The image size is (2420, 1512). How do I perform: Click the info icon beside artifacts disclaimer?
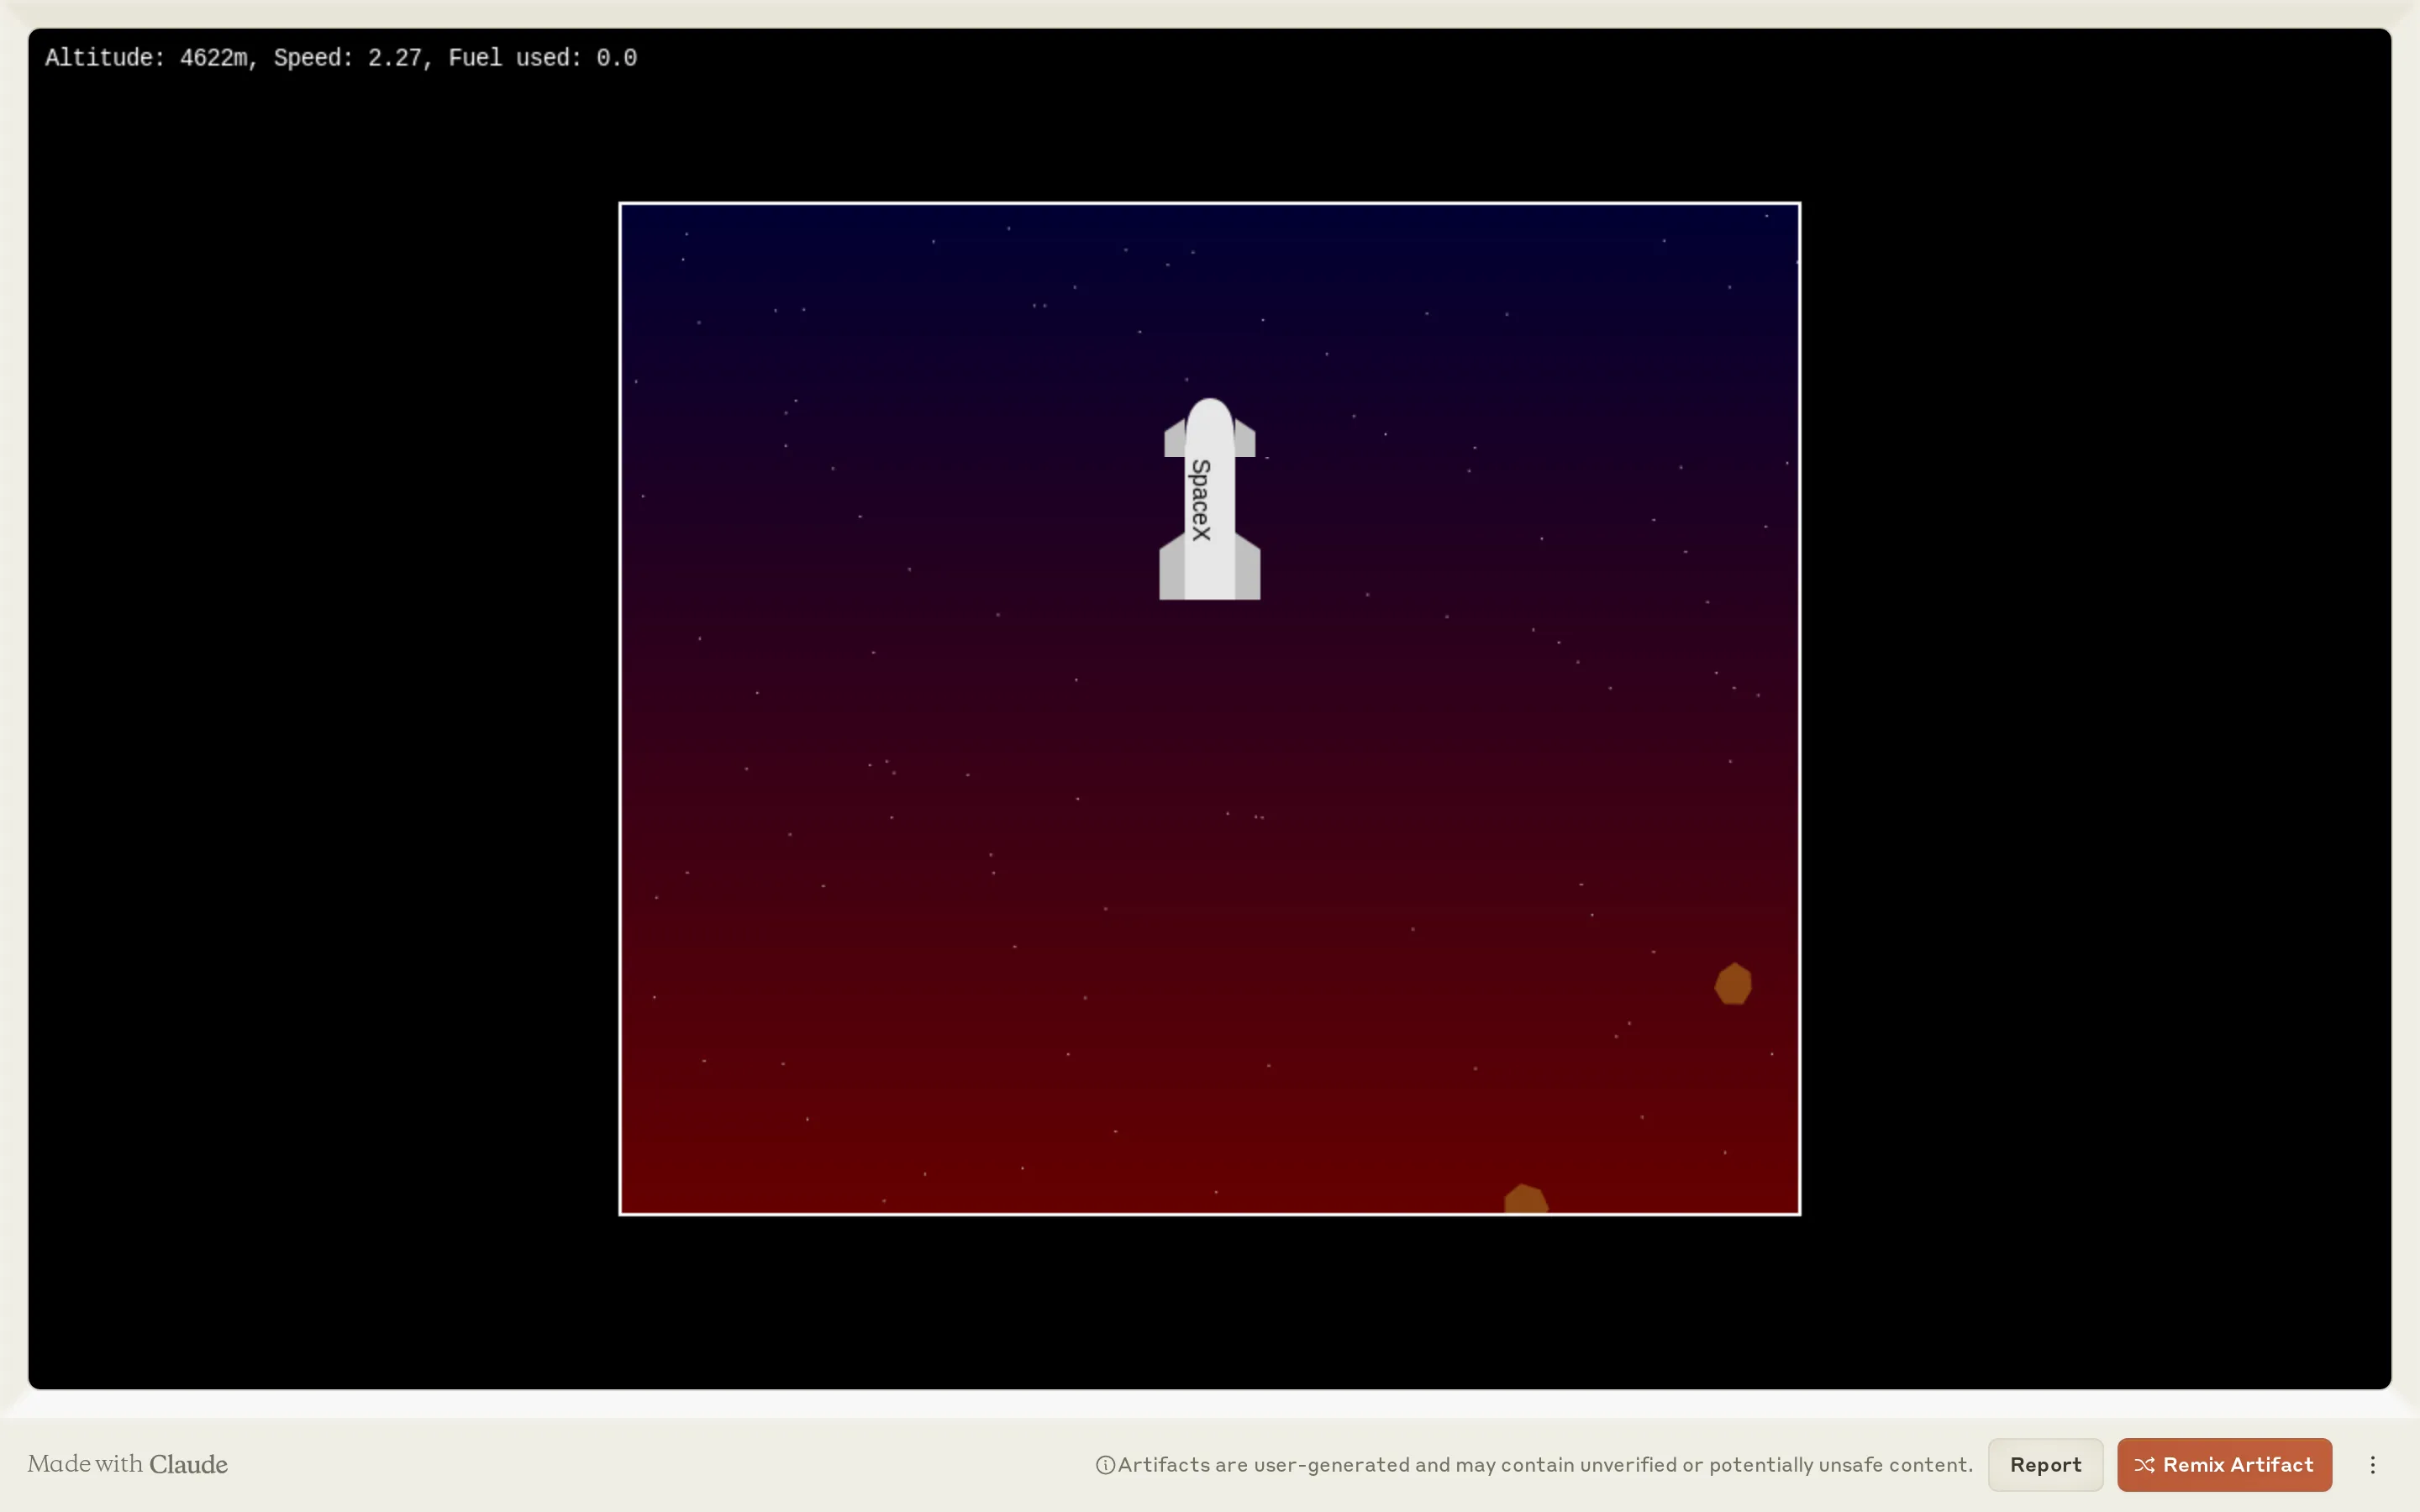pyautogui.click(x=1105, y=1465)
